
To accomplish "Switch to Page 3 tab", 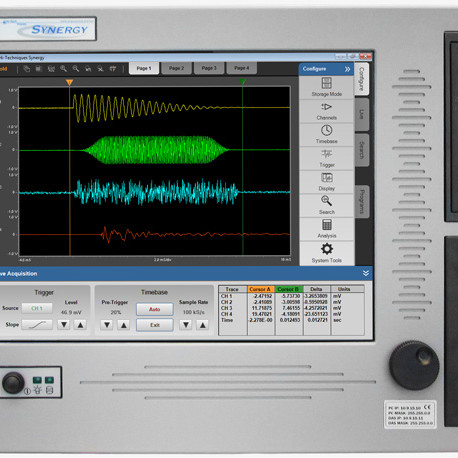I will (x=209, y=68).
